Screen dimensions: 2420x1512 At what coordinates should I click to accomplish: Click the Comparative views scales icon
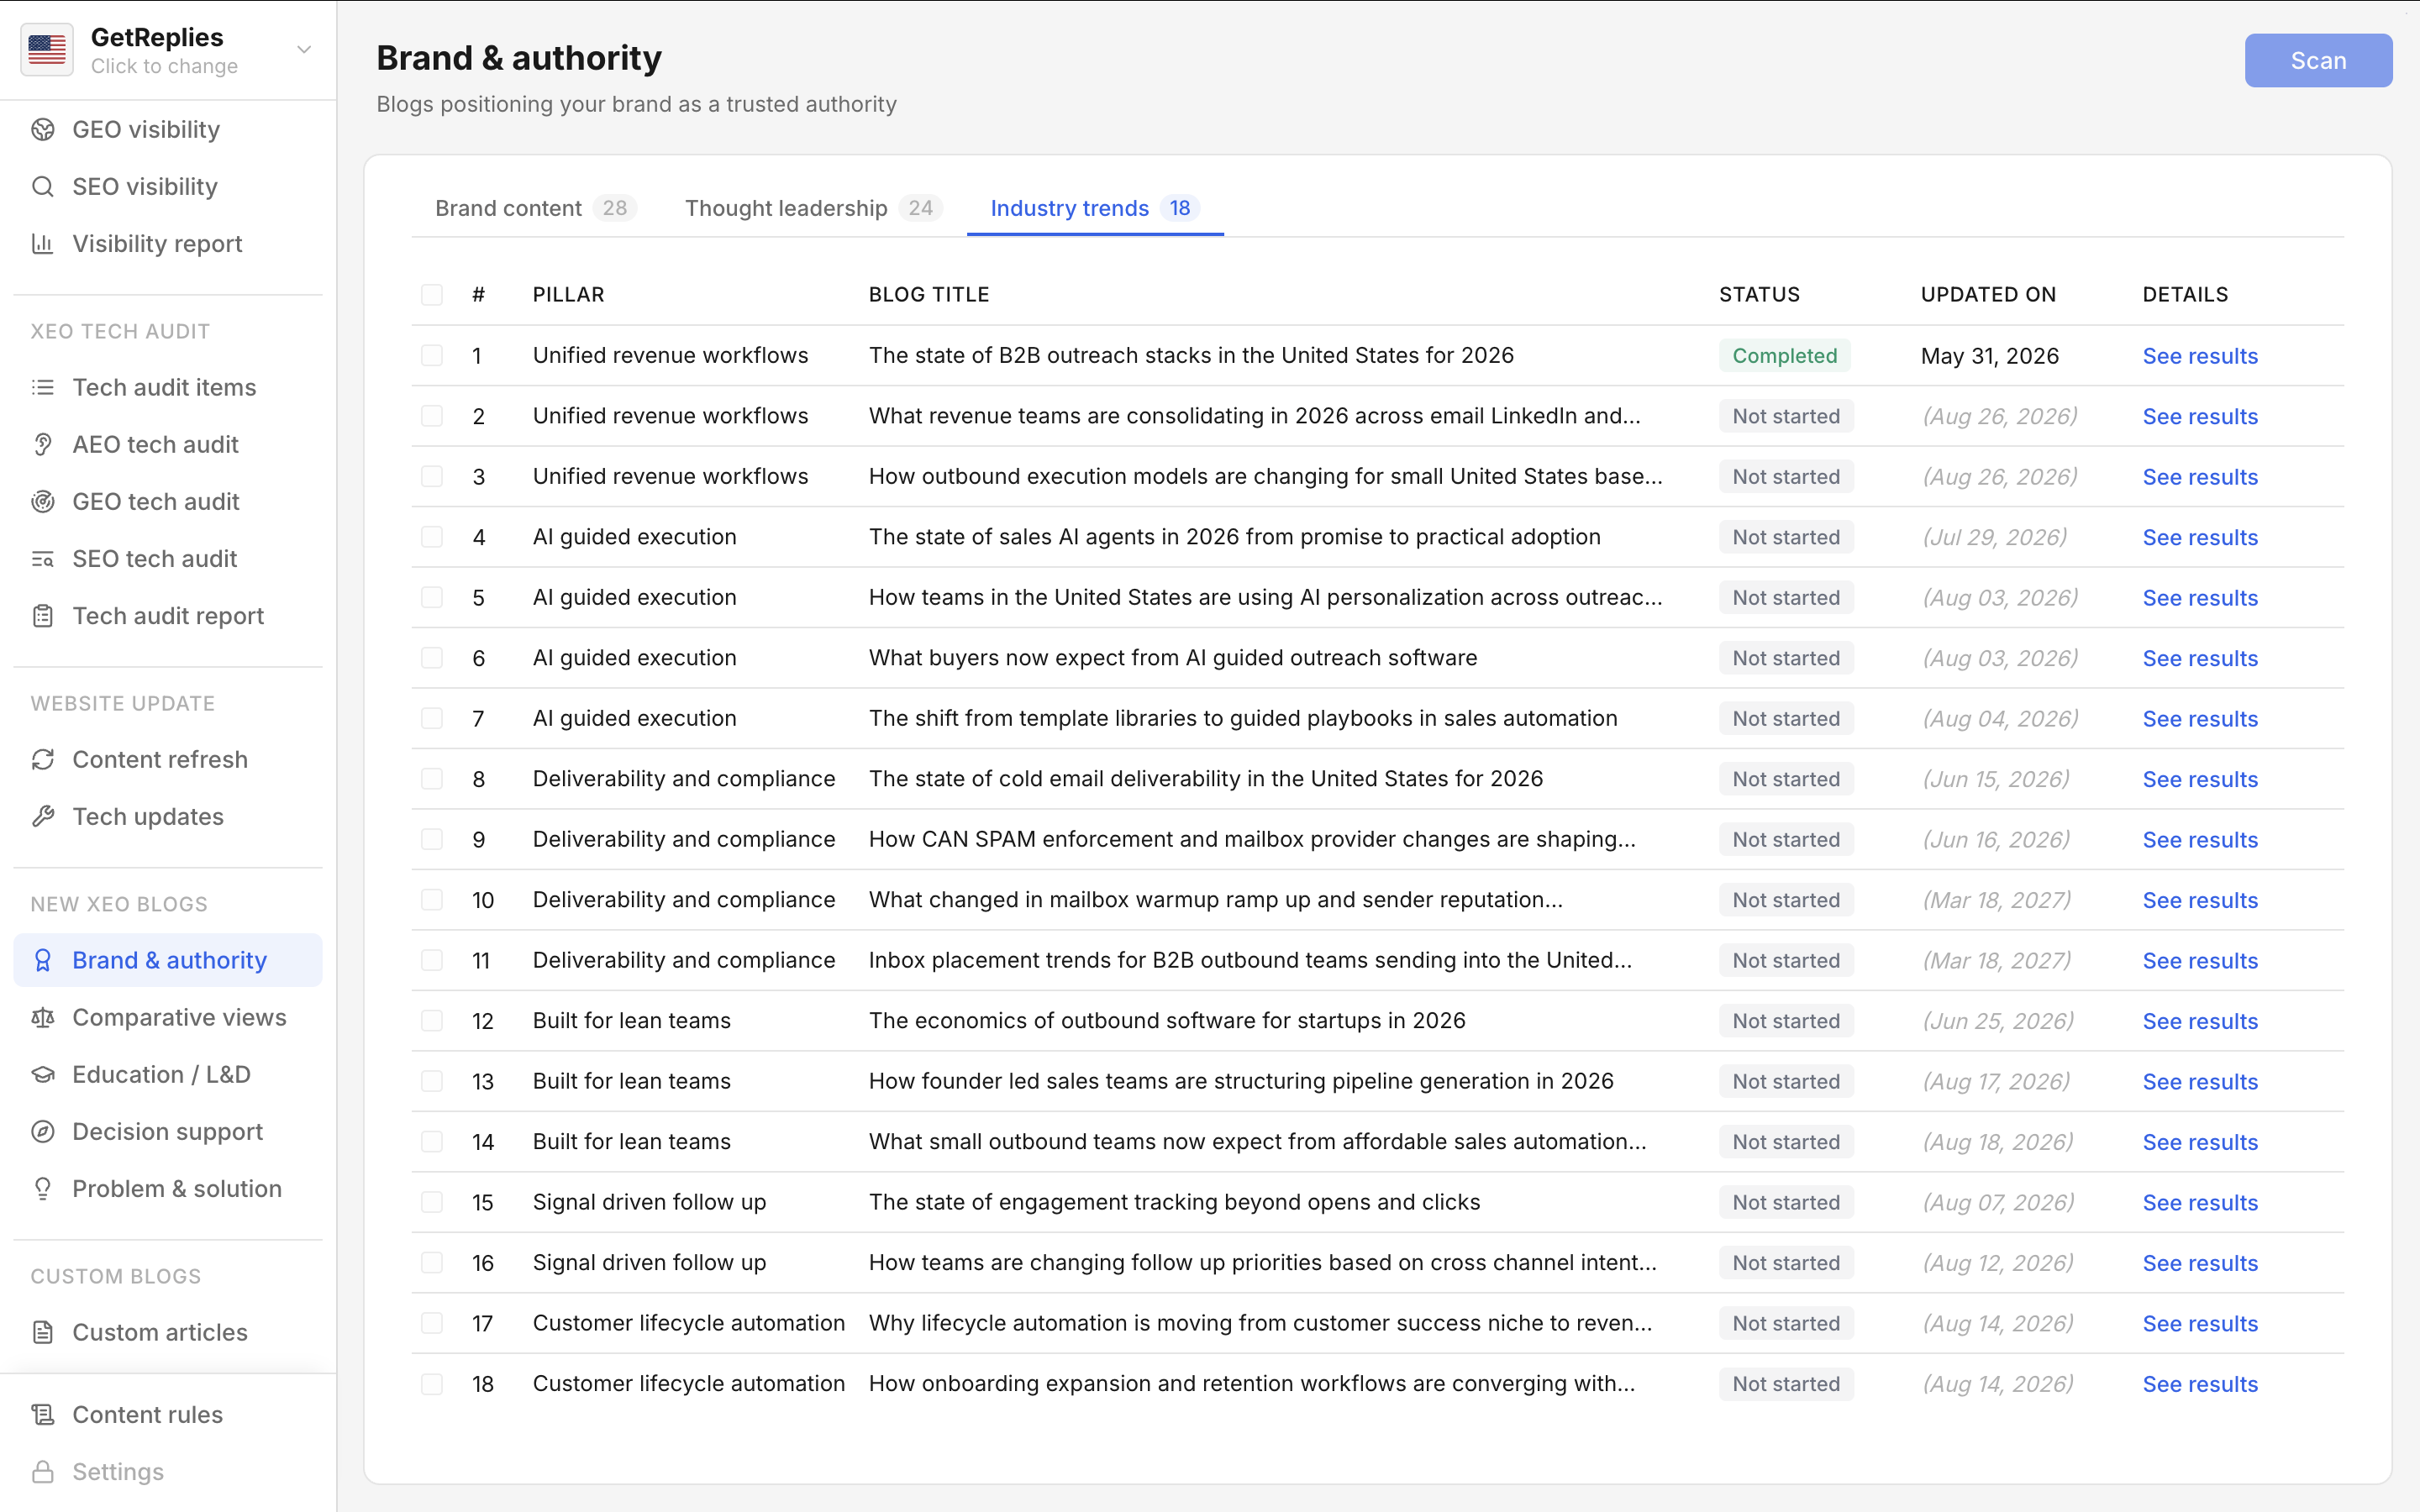coord(43,1018)
